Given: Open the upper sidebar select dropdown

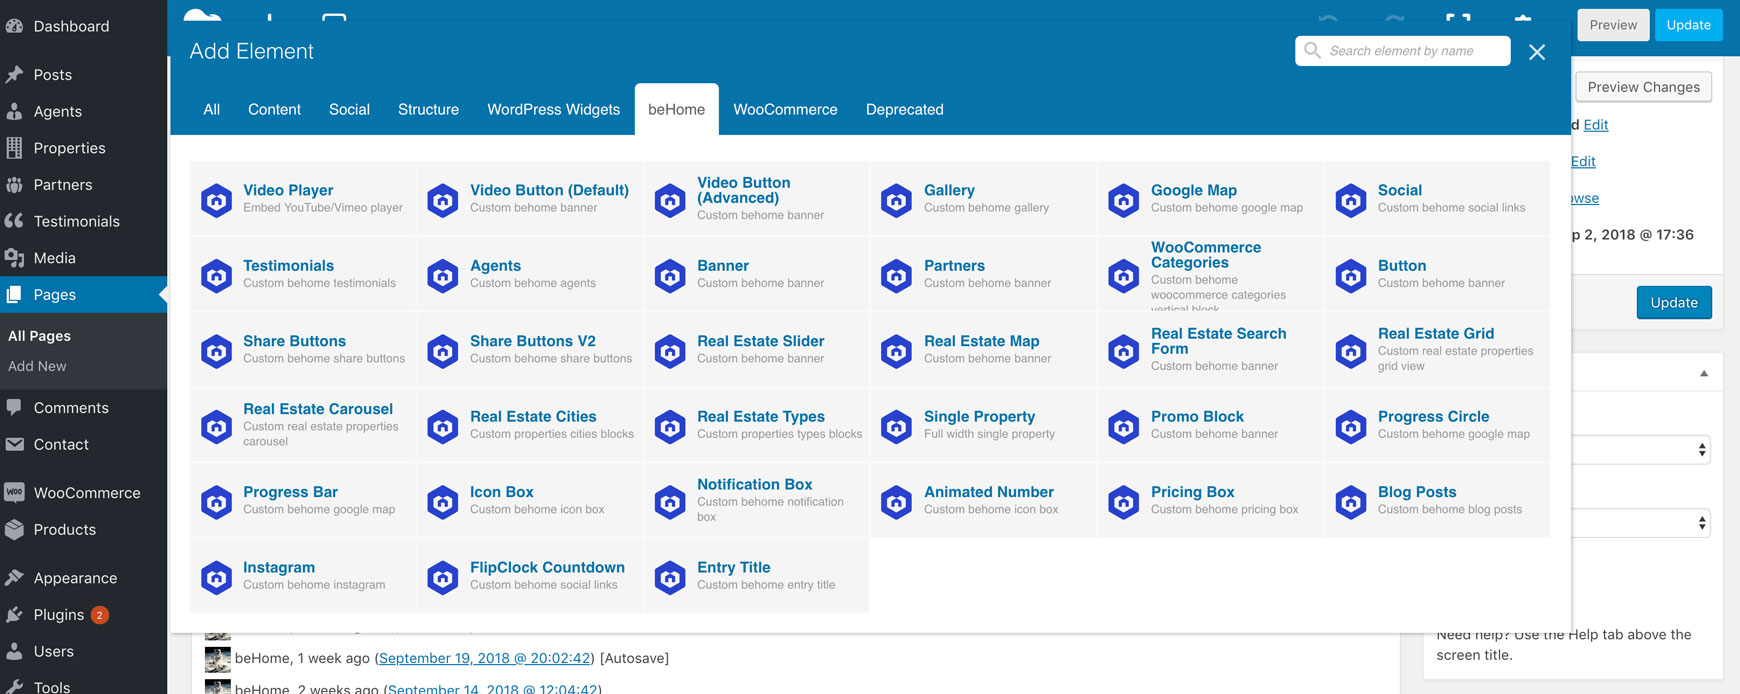Looking at the screenshot, I should point(1642,450).
